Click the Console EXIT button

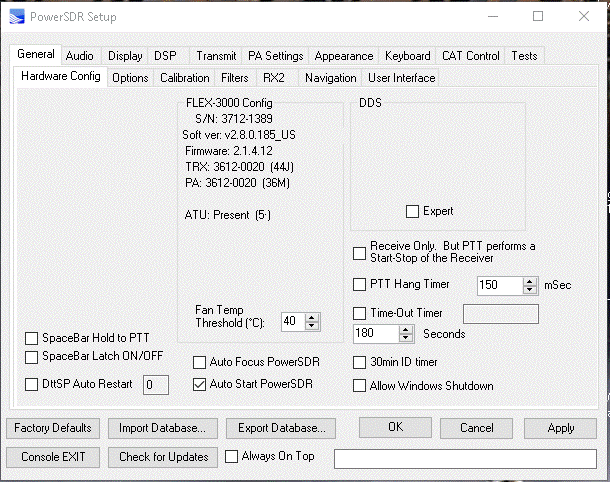tap(53, 457)
